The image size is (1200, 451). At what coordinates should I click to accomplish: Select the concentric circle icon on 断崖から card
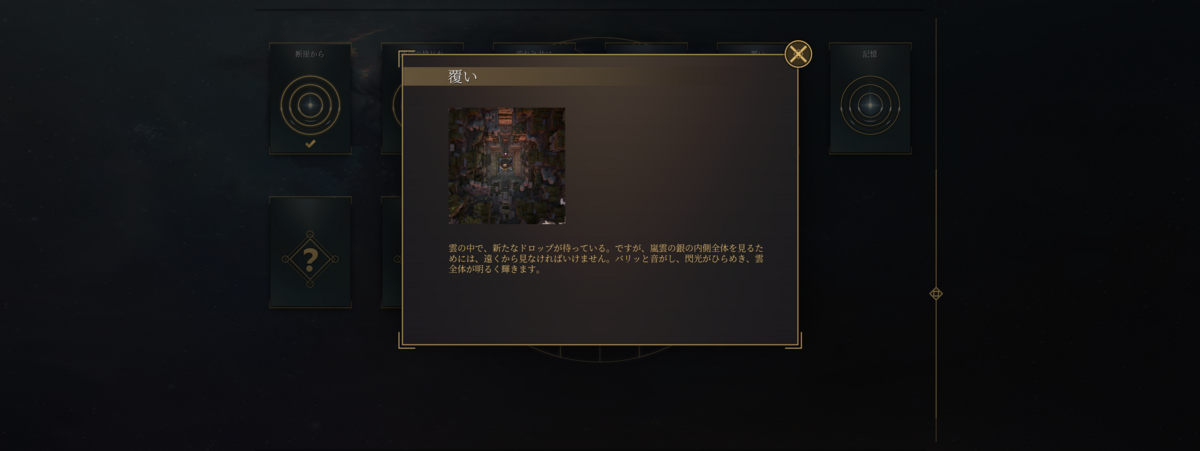(x=310, y=104)
